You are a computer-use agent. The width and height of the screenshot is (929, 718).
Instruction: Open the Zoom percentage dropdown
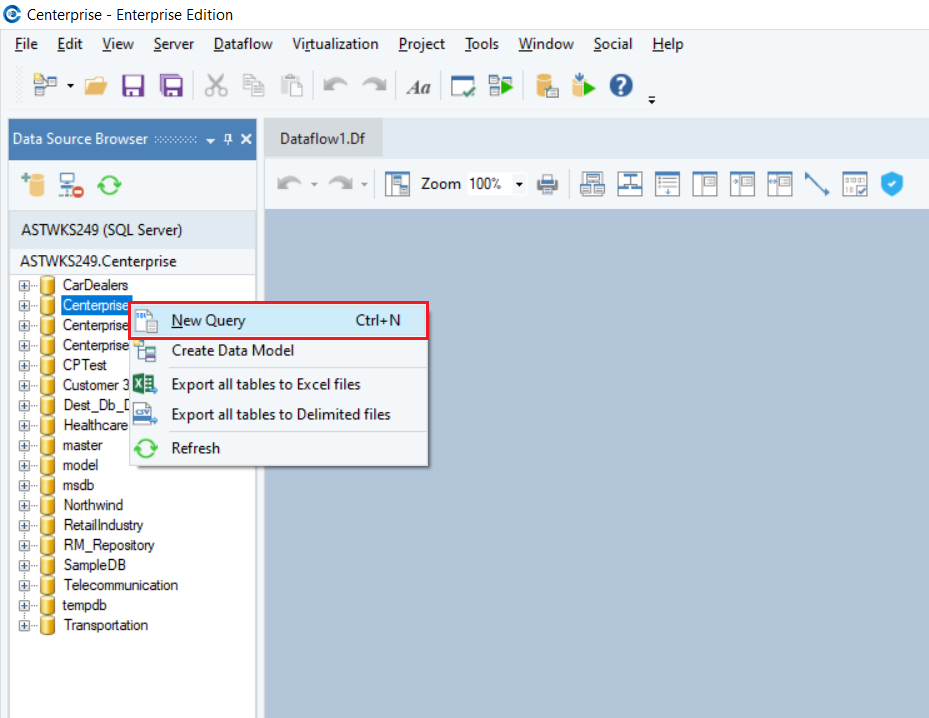(519, 184)
